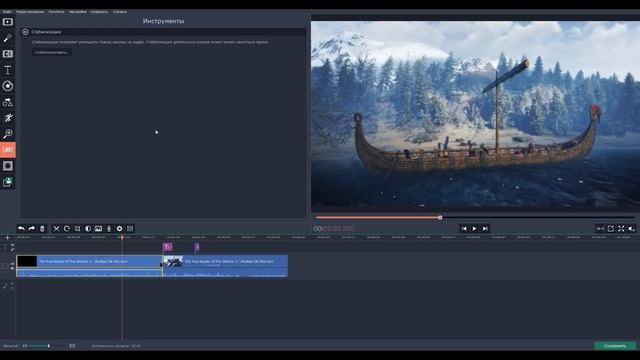This screenshot has height=360, width=640.
Task: Click the Undo arrow in timeline toolbar
Action: tap(21, 229)
